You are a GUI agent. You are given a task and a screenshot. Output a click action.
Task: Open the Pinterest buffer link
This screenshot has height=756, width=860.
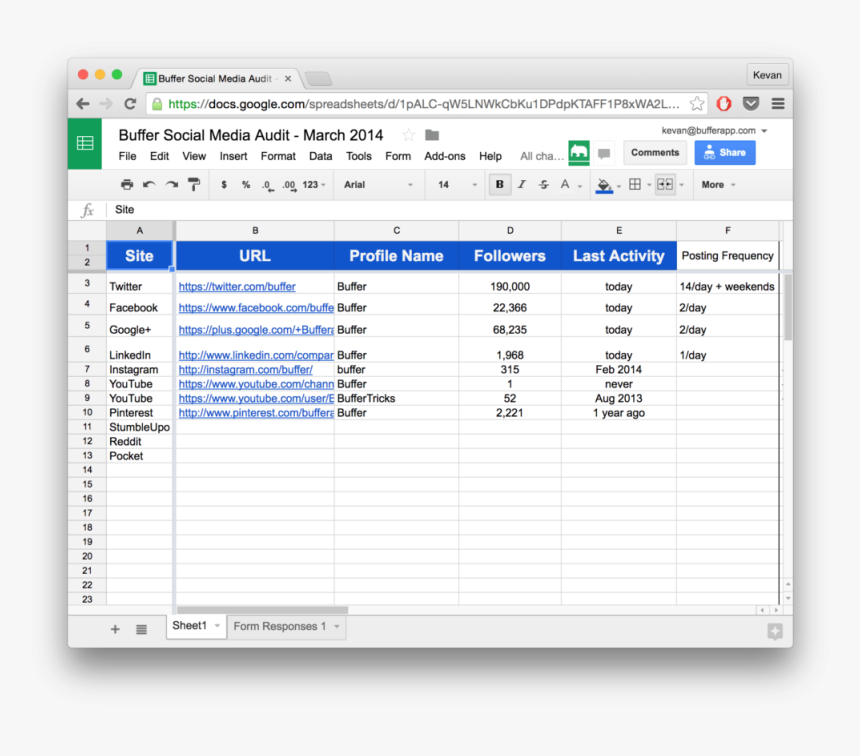(x=256, y=413)
